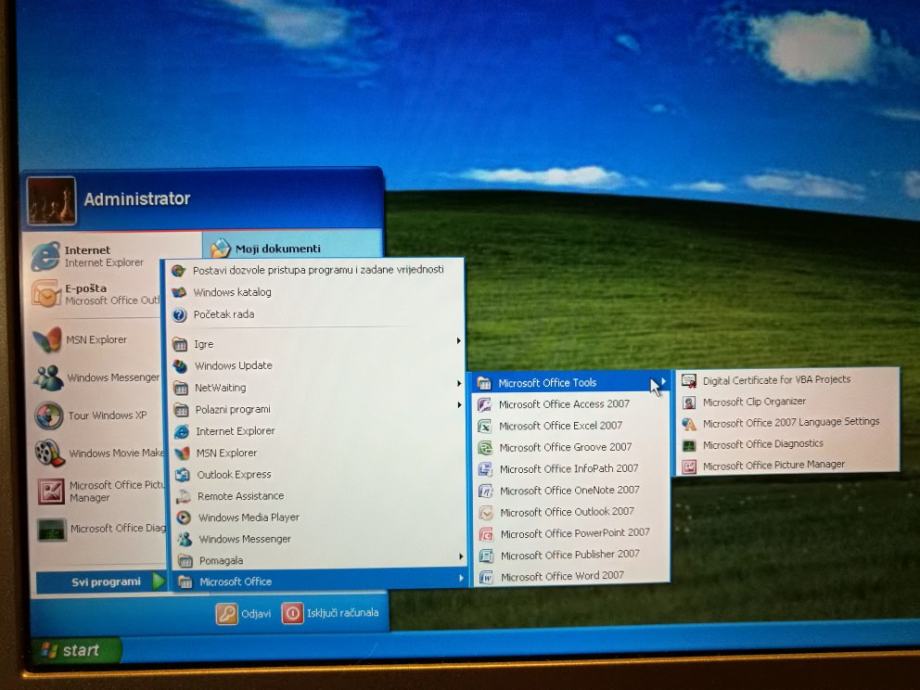920x690 pixels.
Task: Click the Polazni programi folder icon
Action: click(181, 410)
